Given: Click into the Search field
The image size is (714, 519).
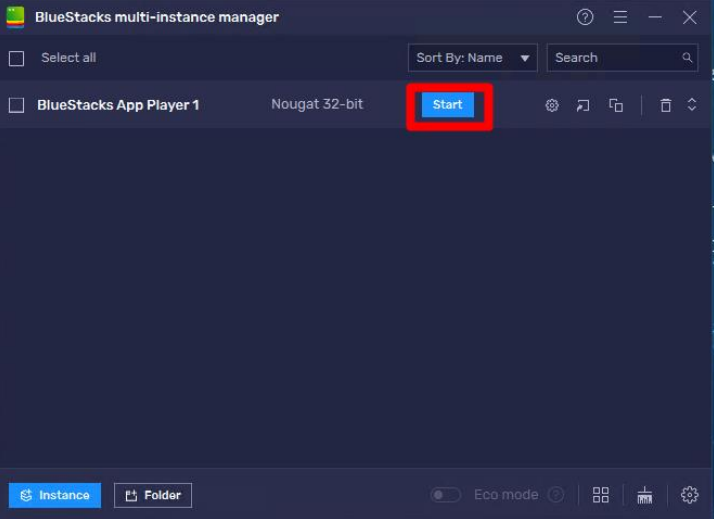Looking at the screenshot, I should click(x=622, y=58).
